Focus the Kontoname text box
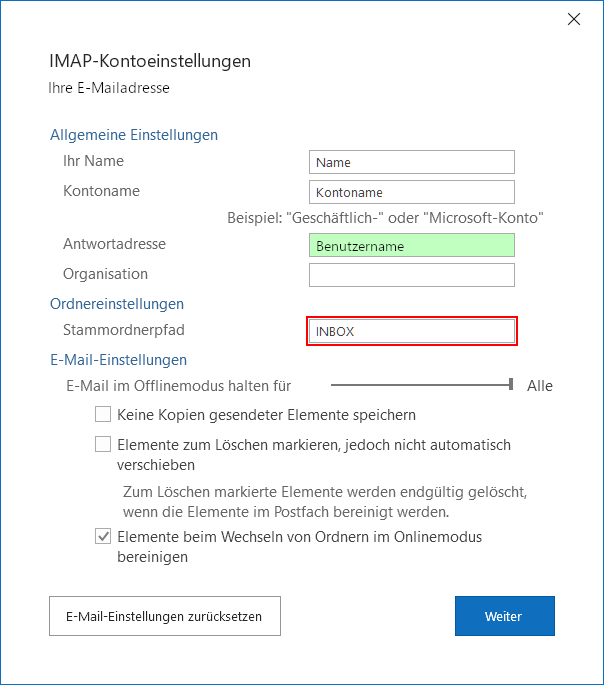The height and width of the screenshot is (685, 604). 412,192
